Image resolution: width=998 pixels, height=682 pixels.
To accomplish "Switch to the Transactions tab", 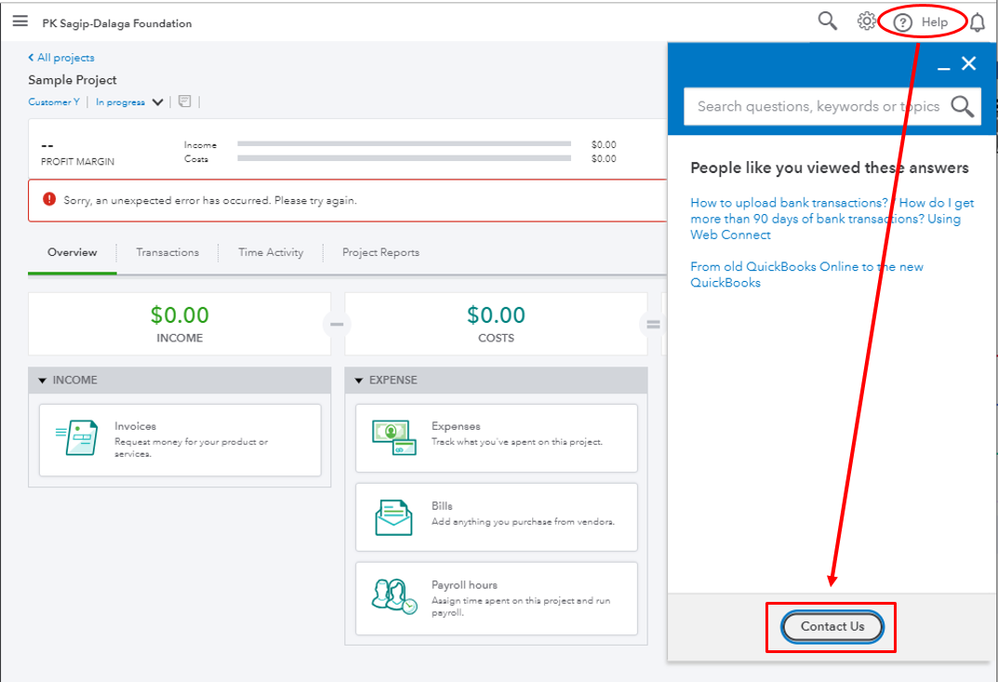I will coord(167,253).
